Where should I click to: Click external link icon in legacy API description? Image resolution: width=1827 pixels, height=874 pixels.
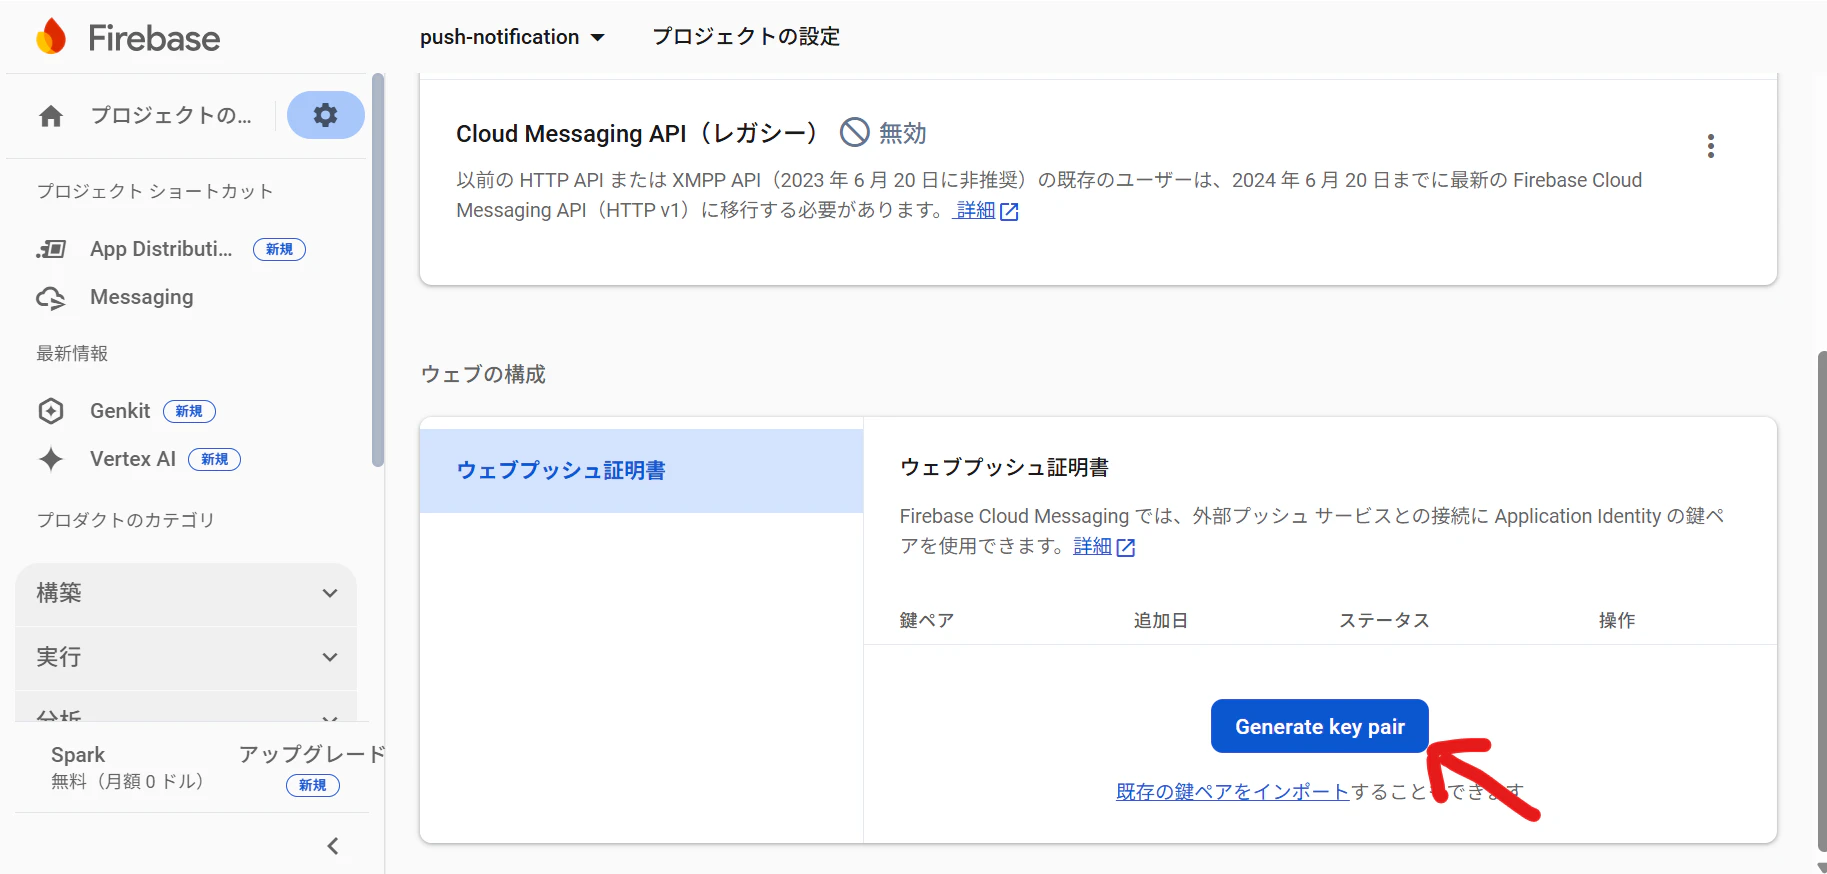click(1009, 211)
